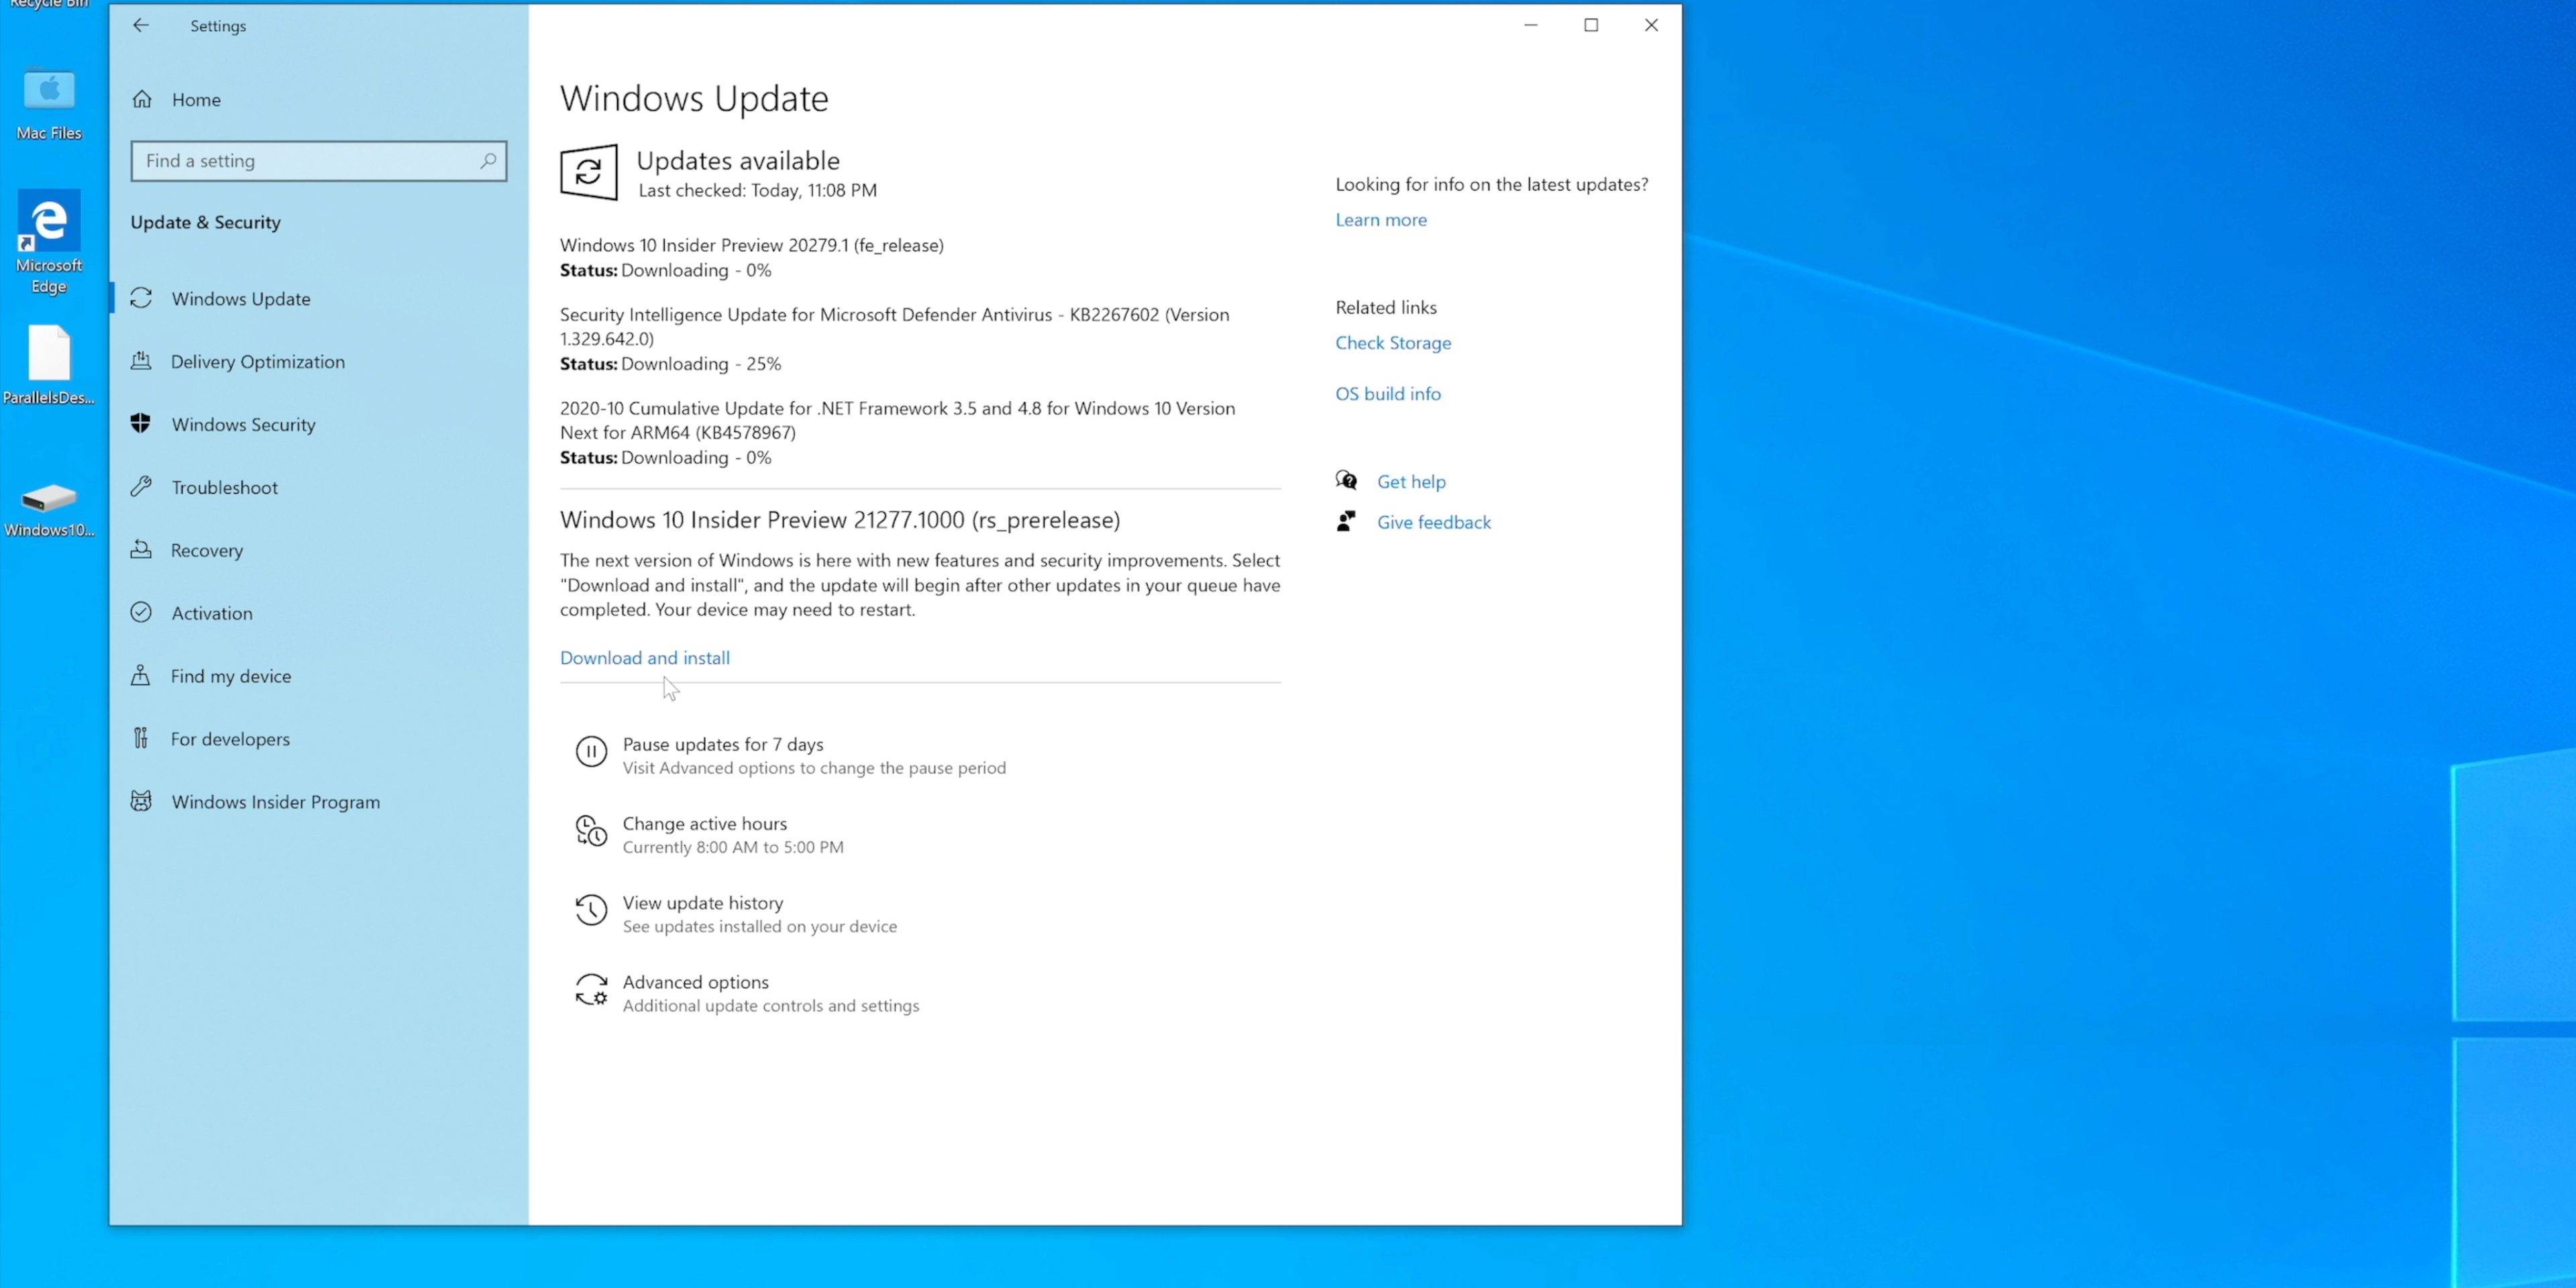Screen dimensions: 2576x1288
Task: Click Learn more about latest updates
Action: tap(1380, 219)
